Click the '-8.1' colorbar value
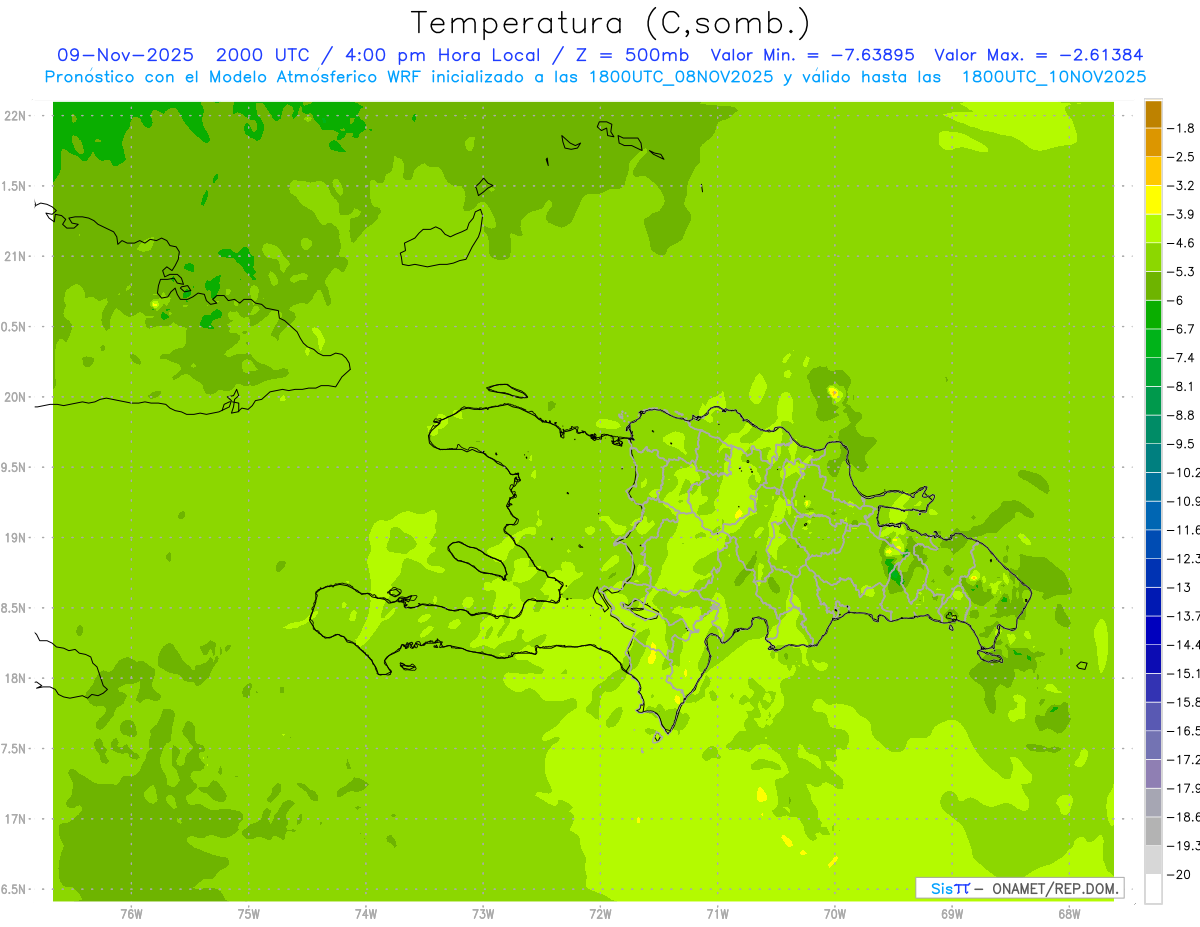 [1181, 387]
